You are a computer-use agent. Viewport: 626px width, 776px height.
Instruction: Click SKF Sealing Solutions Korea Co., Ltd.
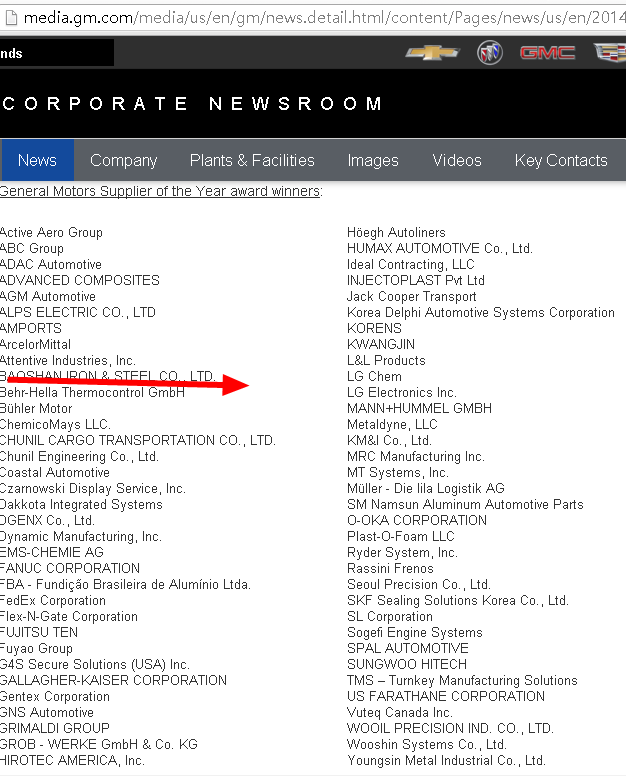pyautogui.click(x=458, y=600)
